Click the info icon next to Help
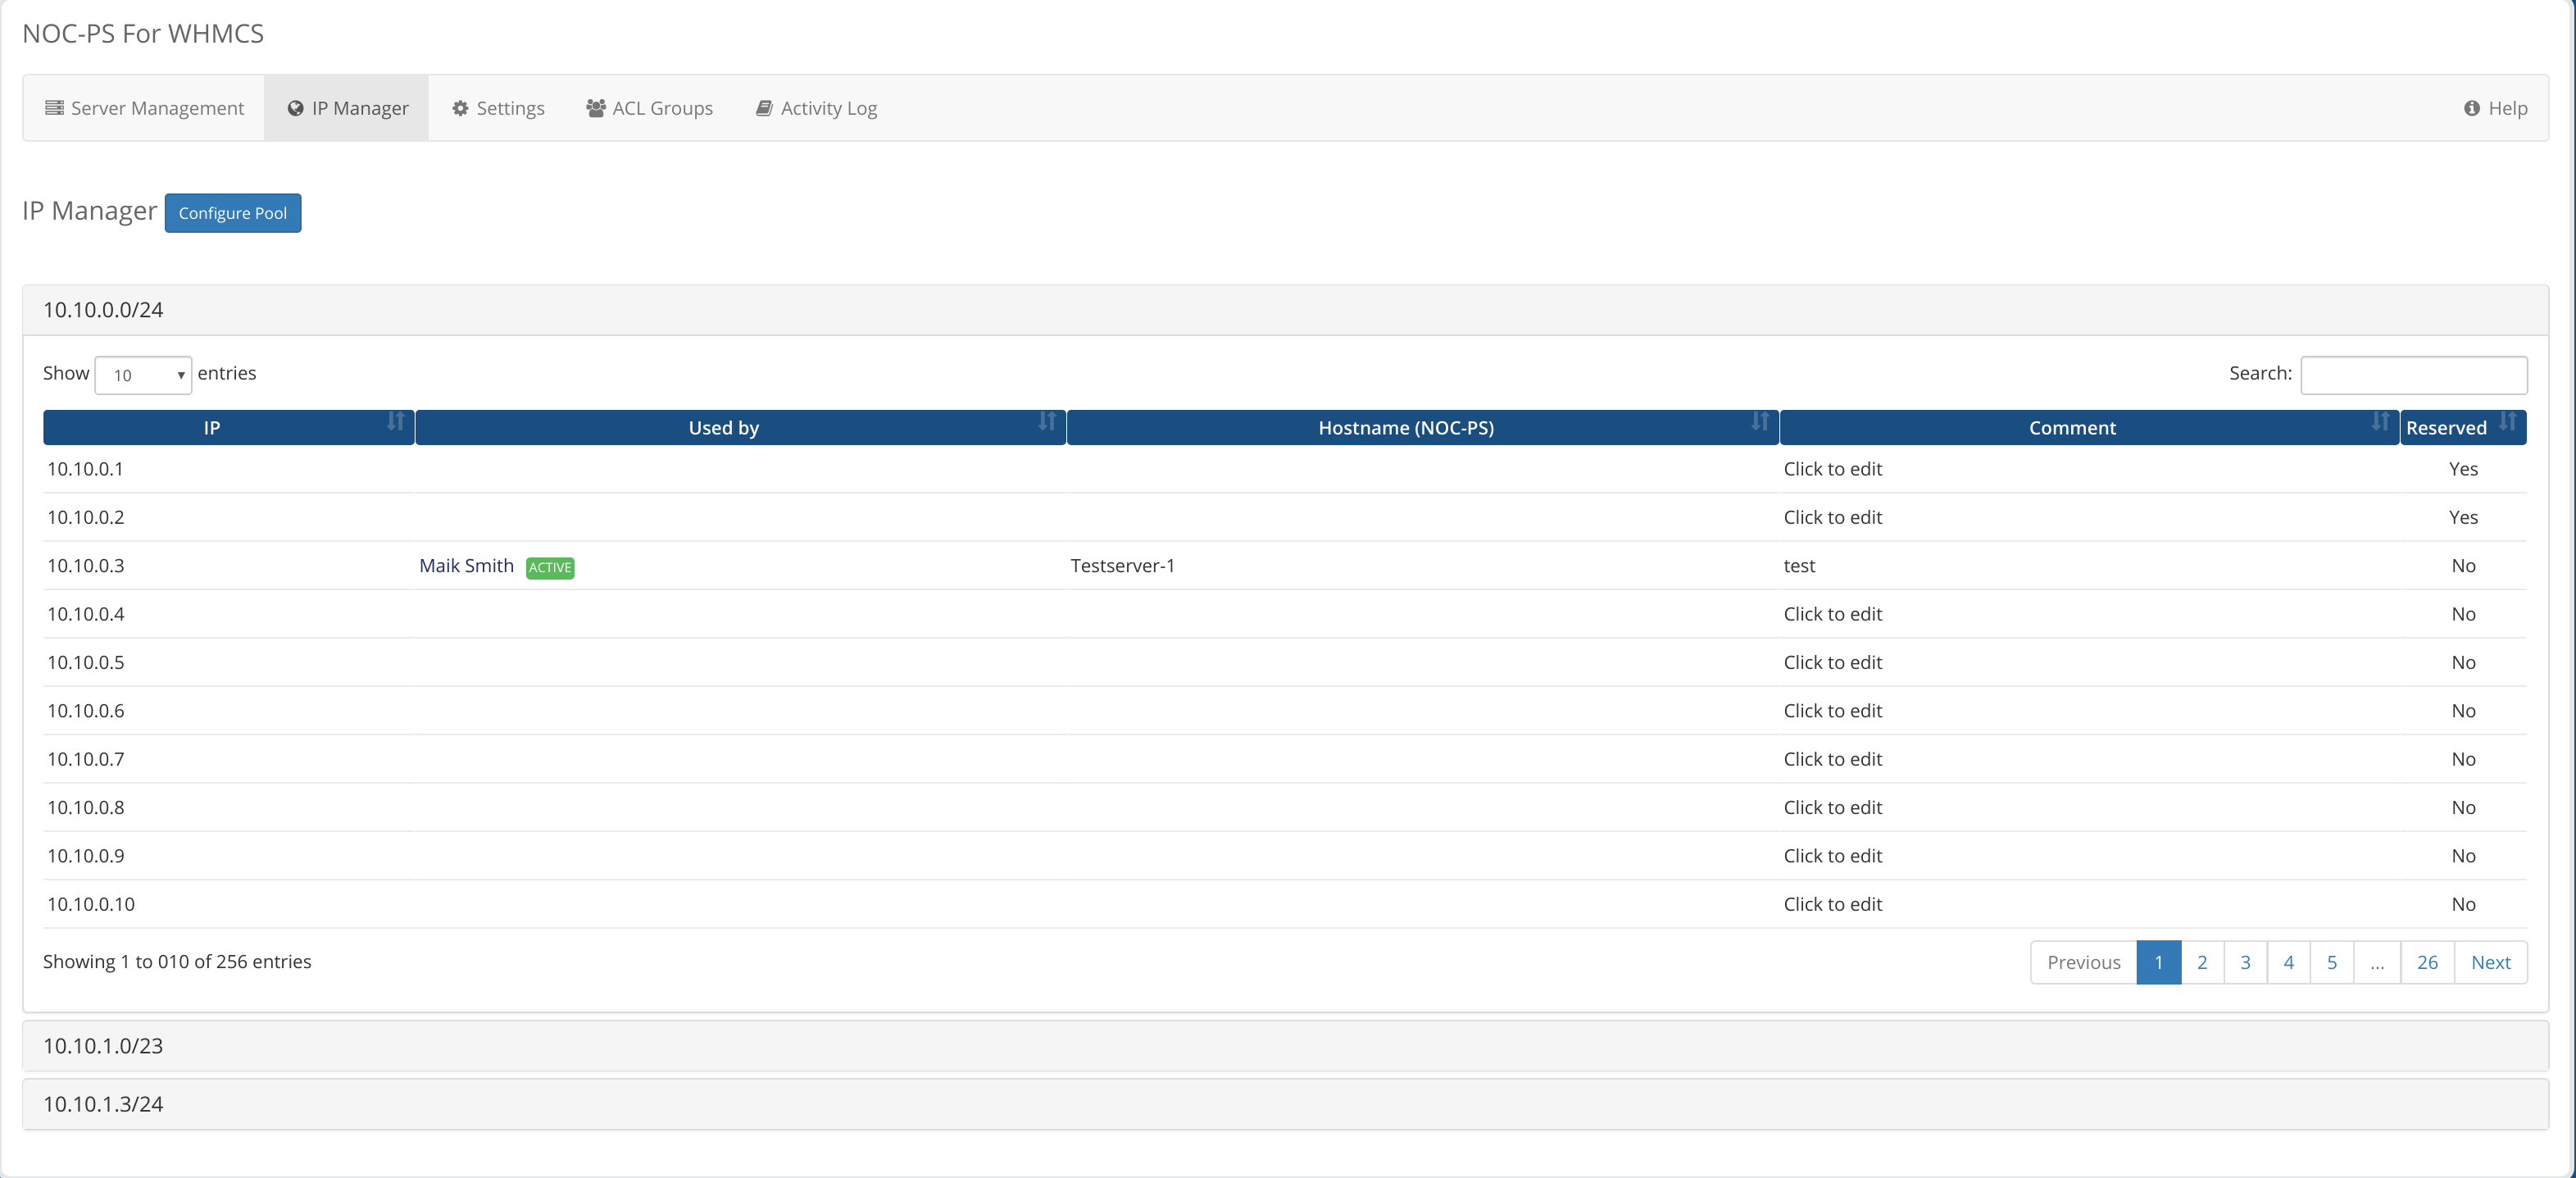The width and height of the screenshot is (2576, 1178). [x=2470, y=108]
